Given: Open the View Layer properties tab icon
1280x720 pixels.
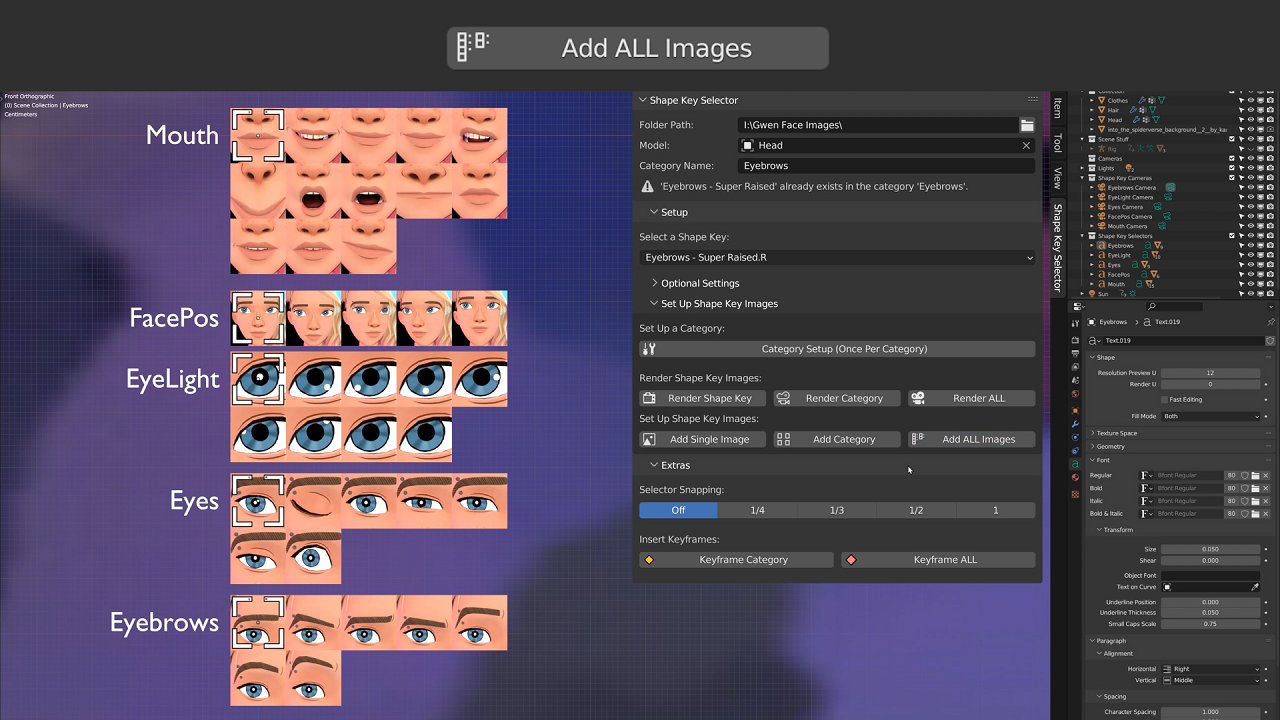Looking at the screenshot, I should (x=1075, y=367).
